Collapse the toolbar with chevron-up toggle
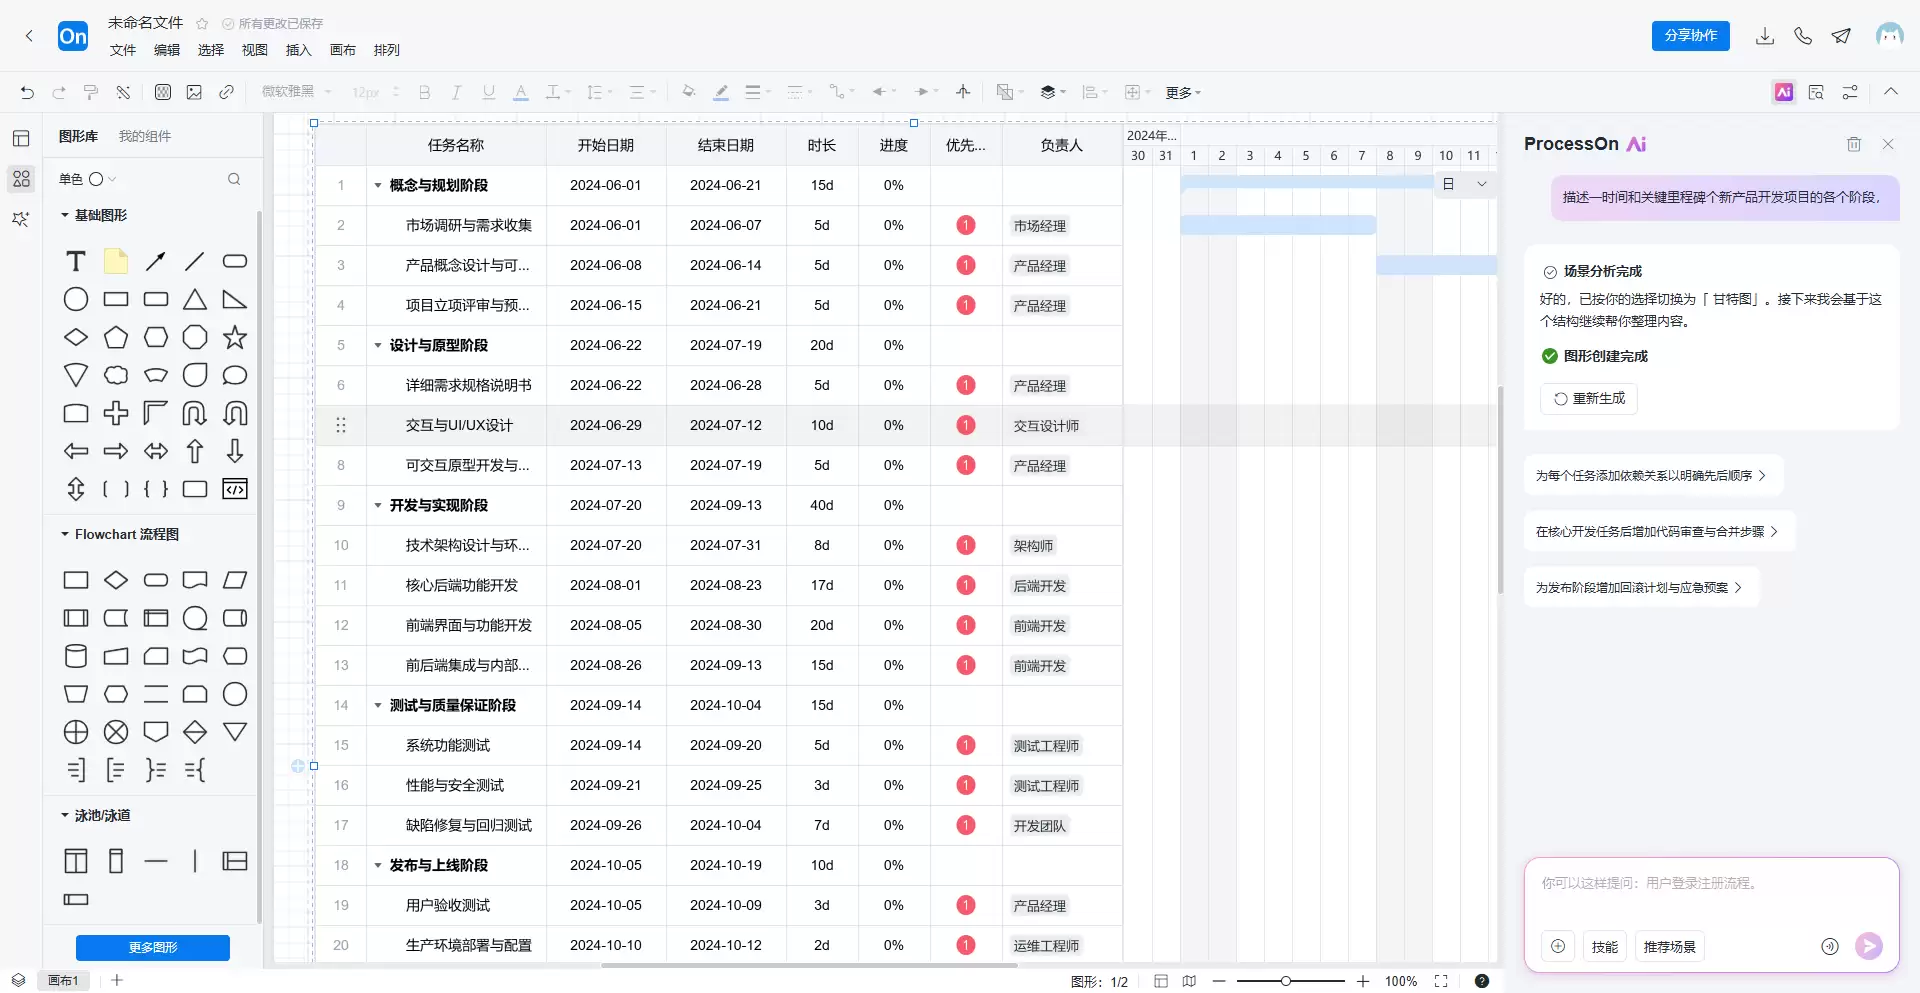Viewport: 1920px width, 993px height. point(1891,91)
